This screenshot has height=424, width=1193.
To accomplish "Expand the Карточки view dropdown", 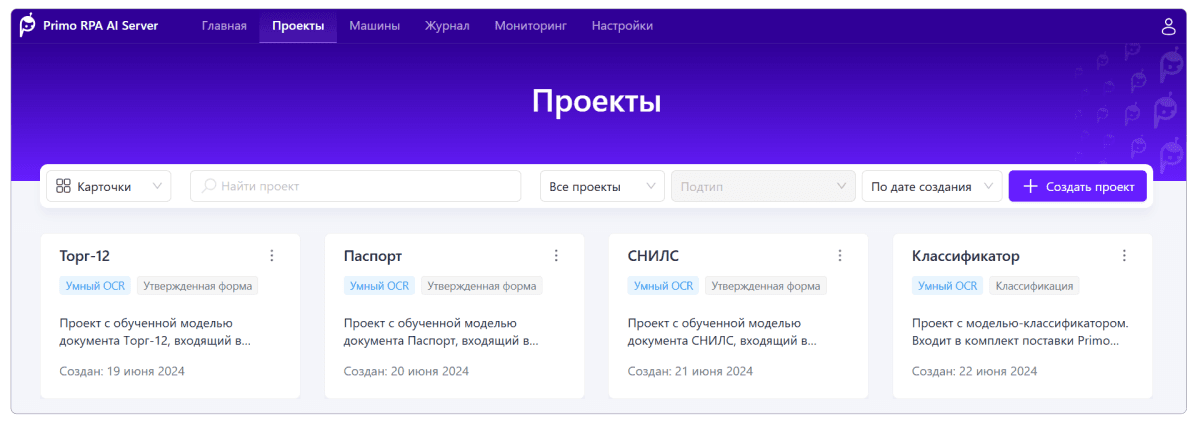I will [109, 186].
